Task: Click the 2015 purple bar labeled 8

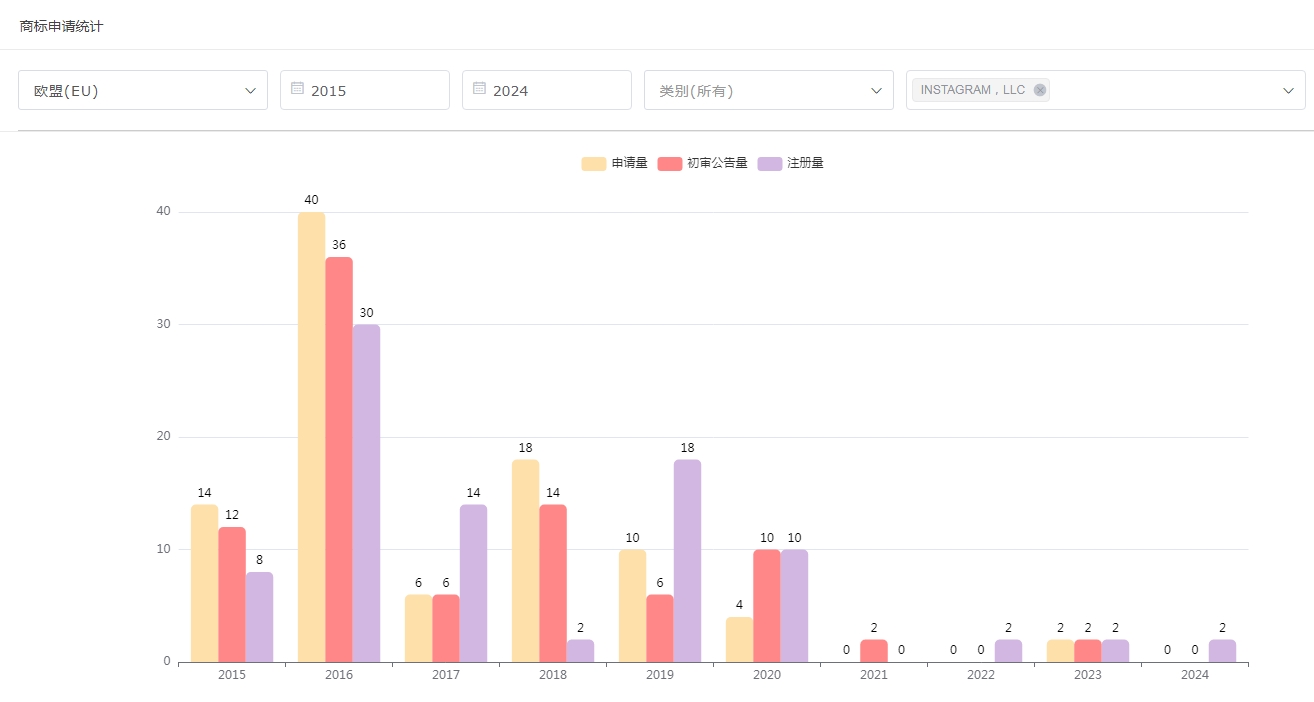Action: (x=259, y=617)
